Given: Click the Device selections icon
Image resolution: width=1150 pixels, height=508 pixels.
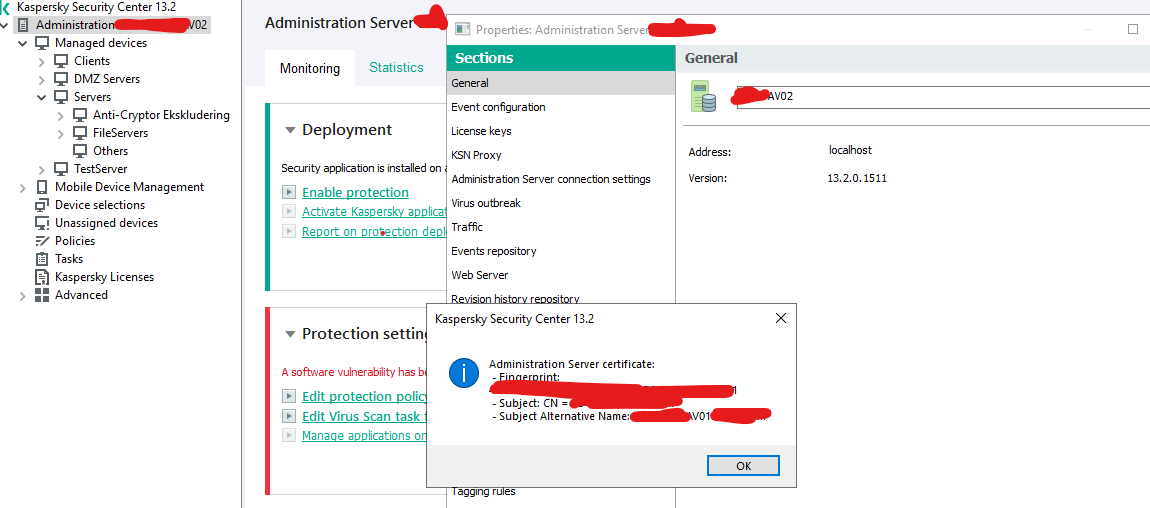Looking at the screenshot, I should tap(42, 205).
